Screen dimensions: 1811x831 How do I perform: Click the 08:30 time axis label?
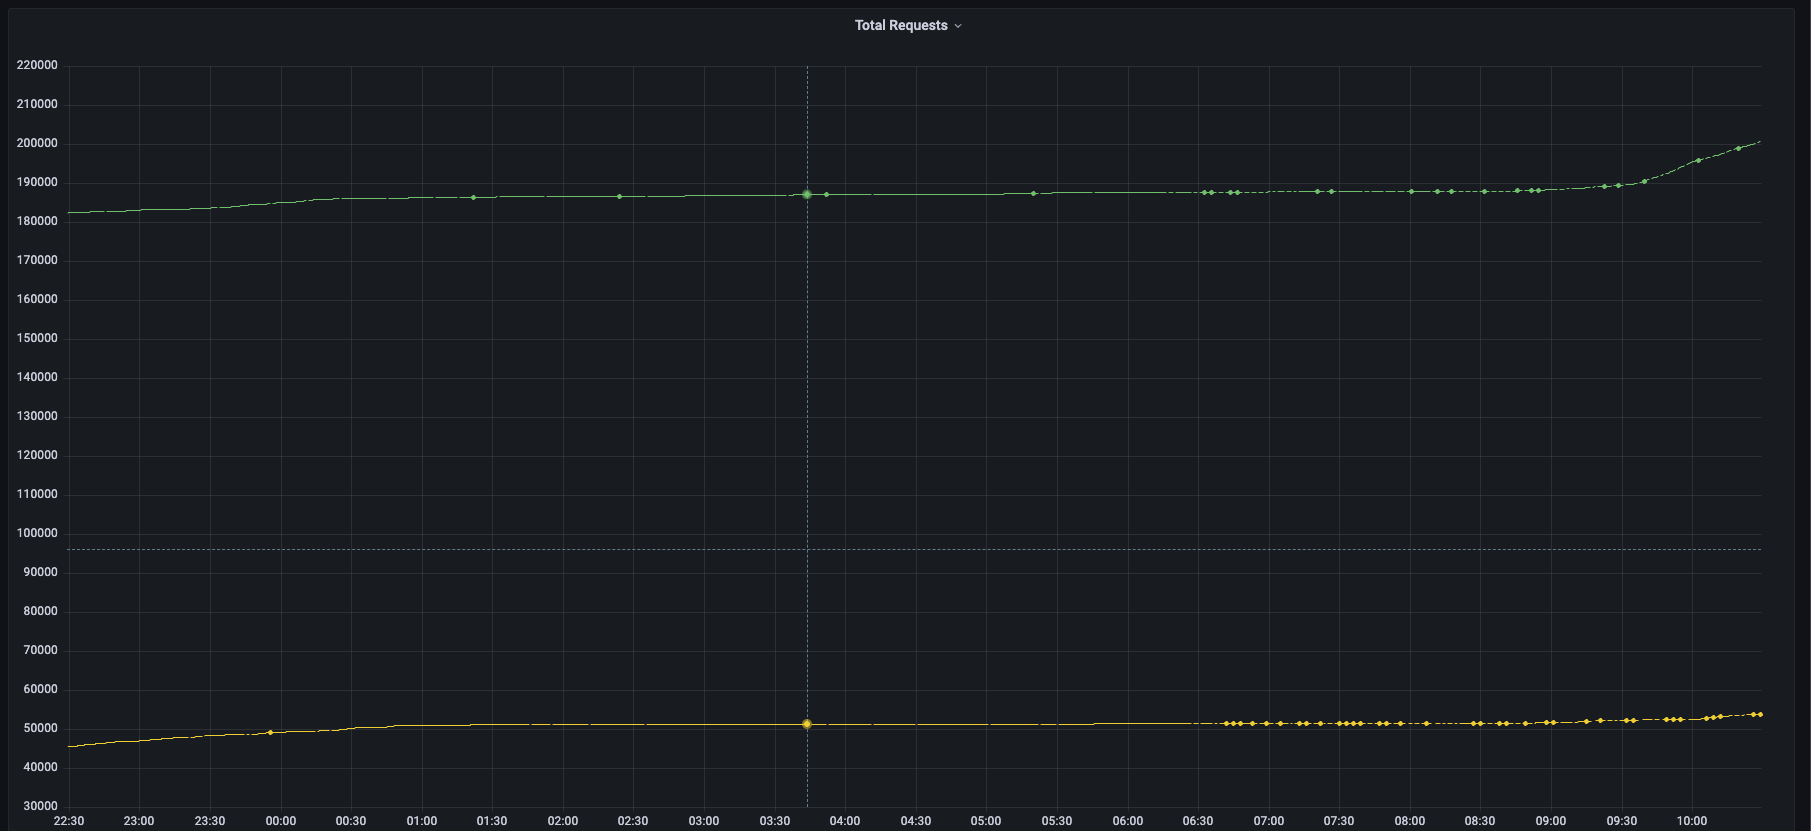click(1480, 821)
